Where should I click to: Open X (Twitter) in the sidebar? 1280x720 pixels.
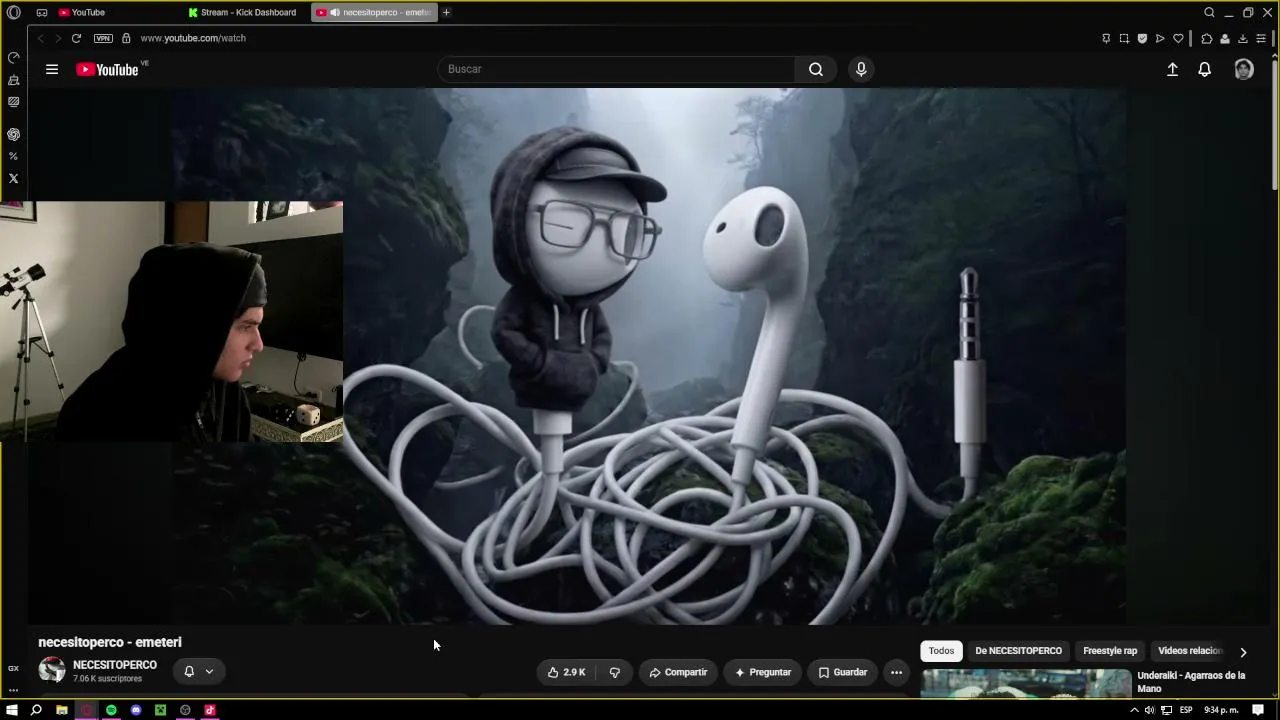13,178
